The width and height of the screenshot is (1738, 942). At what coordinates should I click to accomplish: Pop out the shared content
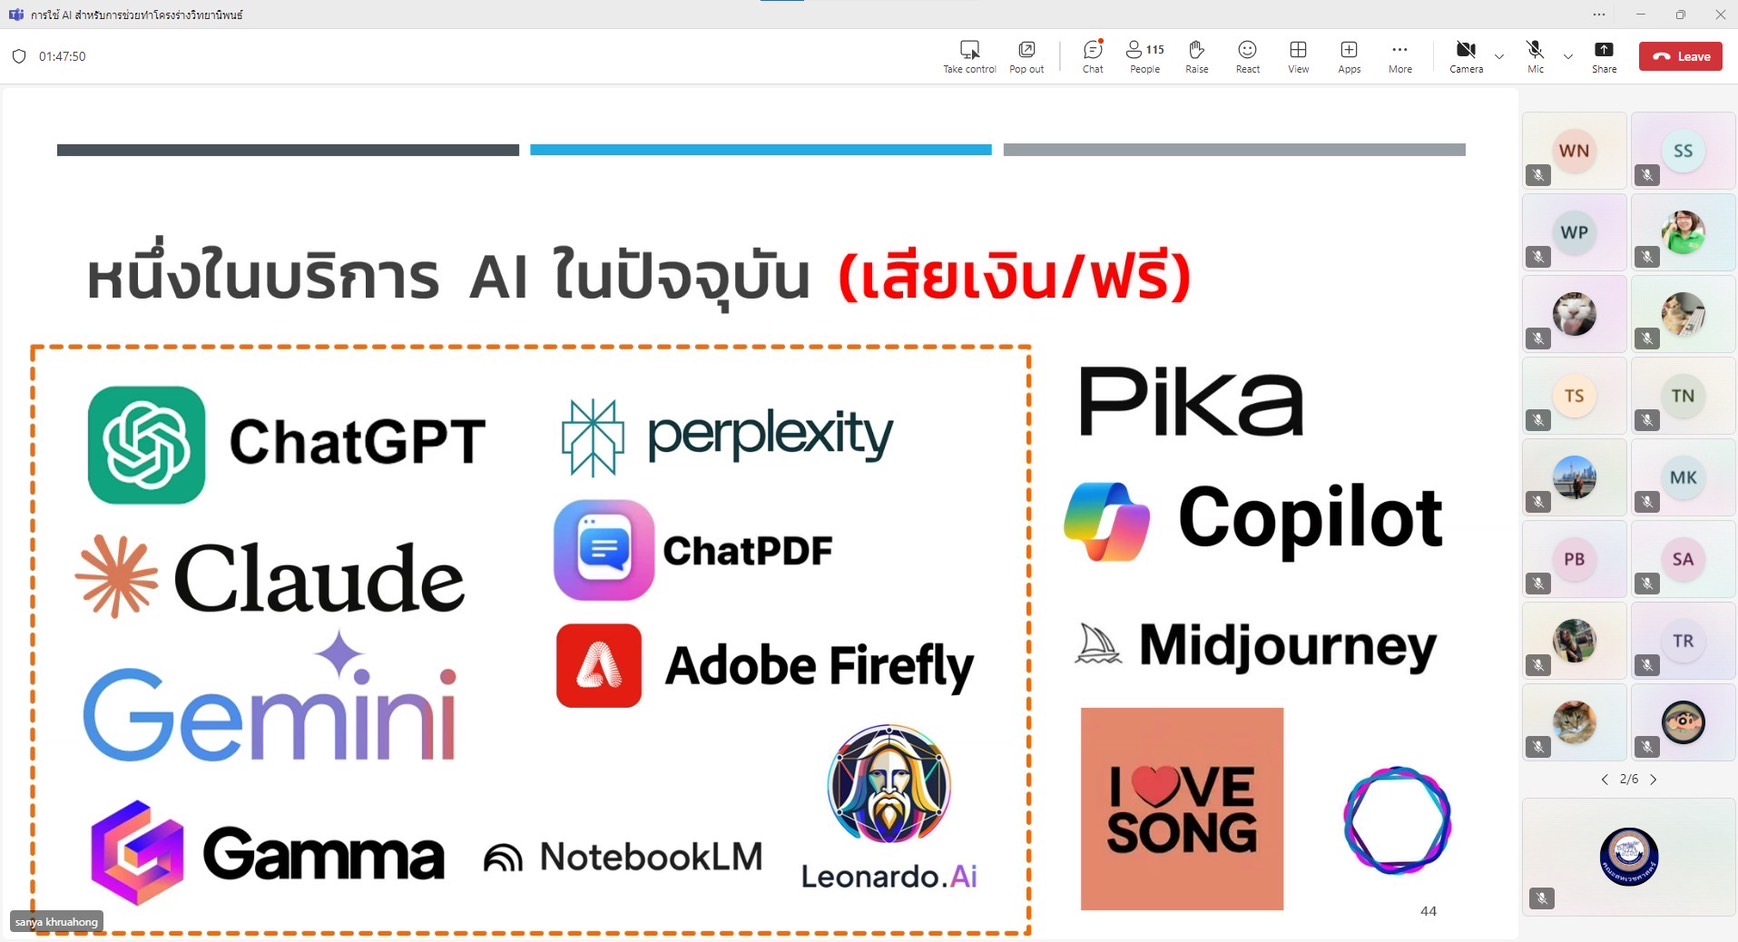coord(1026,57)
